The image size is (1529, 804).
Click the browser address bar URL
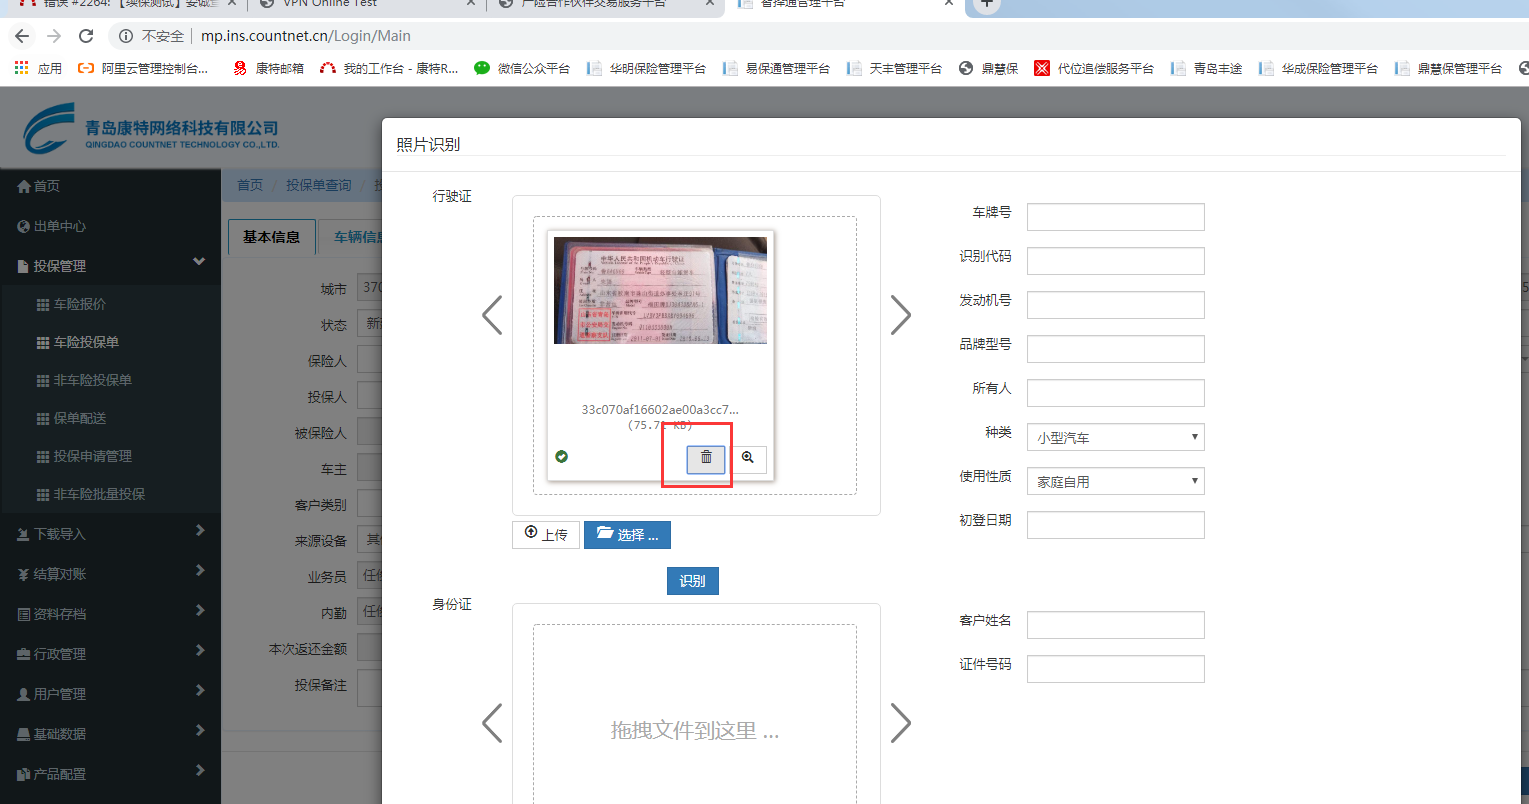tap(306, 36)
